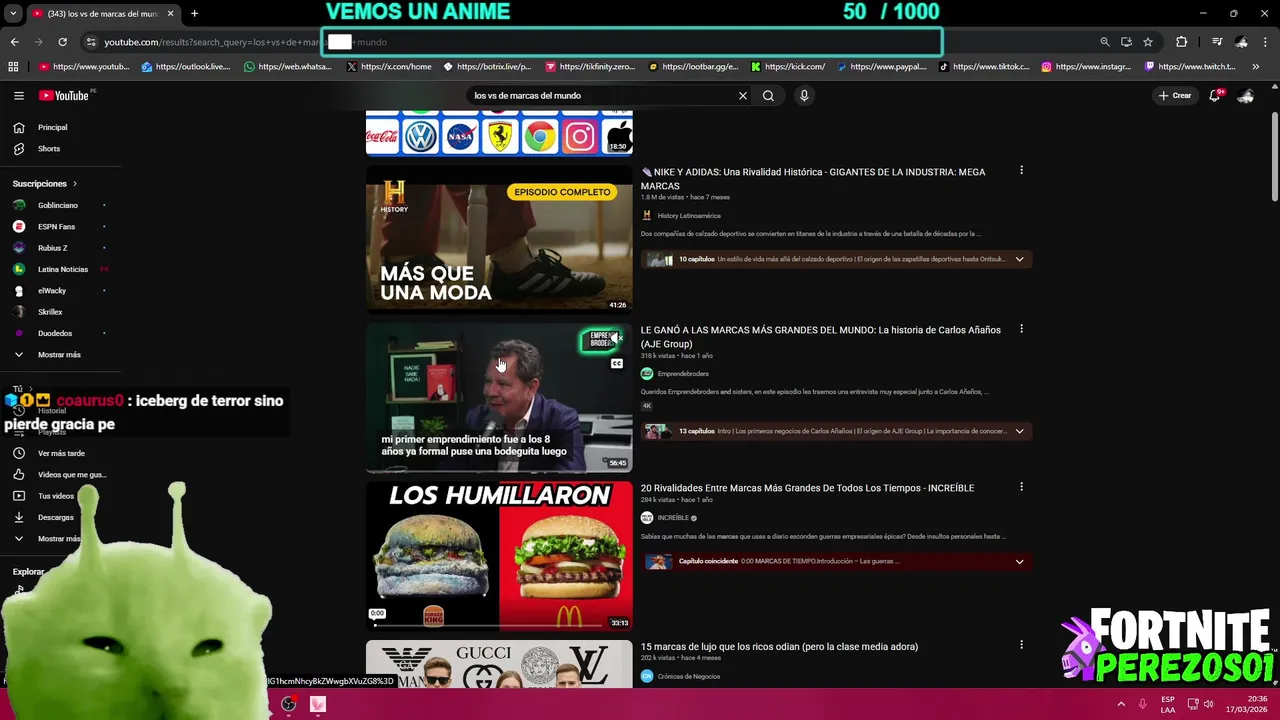The image size is (1280, 720).
Task: Expand Mostrar más under subscriptions
Action: click(x=60, y=355)
